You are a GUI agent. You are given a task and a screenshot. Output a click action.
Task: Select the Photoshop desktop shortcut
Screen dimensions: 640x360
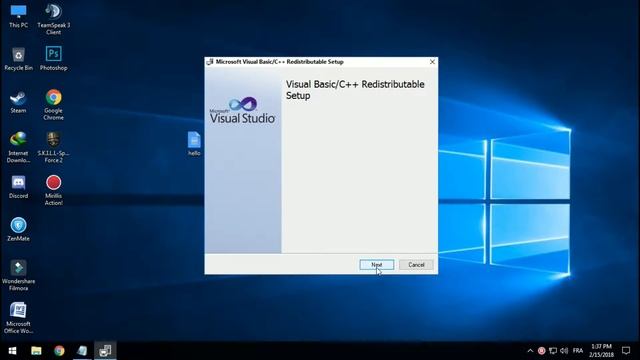click(x=53, y=59)
